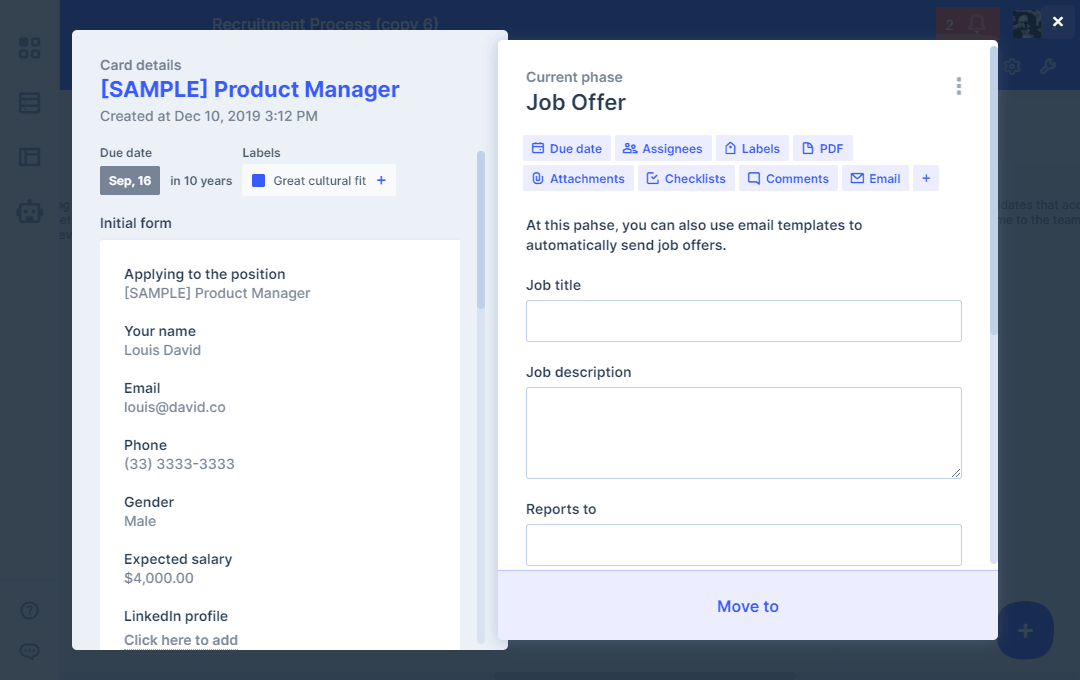Open the Email option
Viewport: 1080px width, 680px height.
click(875, 178)
